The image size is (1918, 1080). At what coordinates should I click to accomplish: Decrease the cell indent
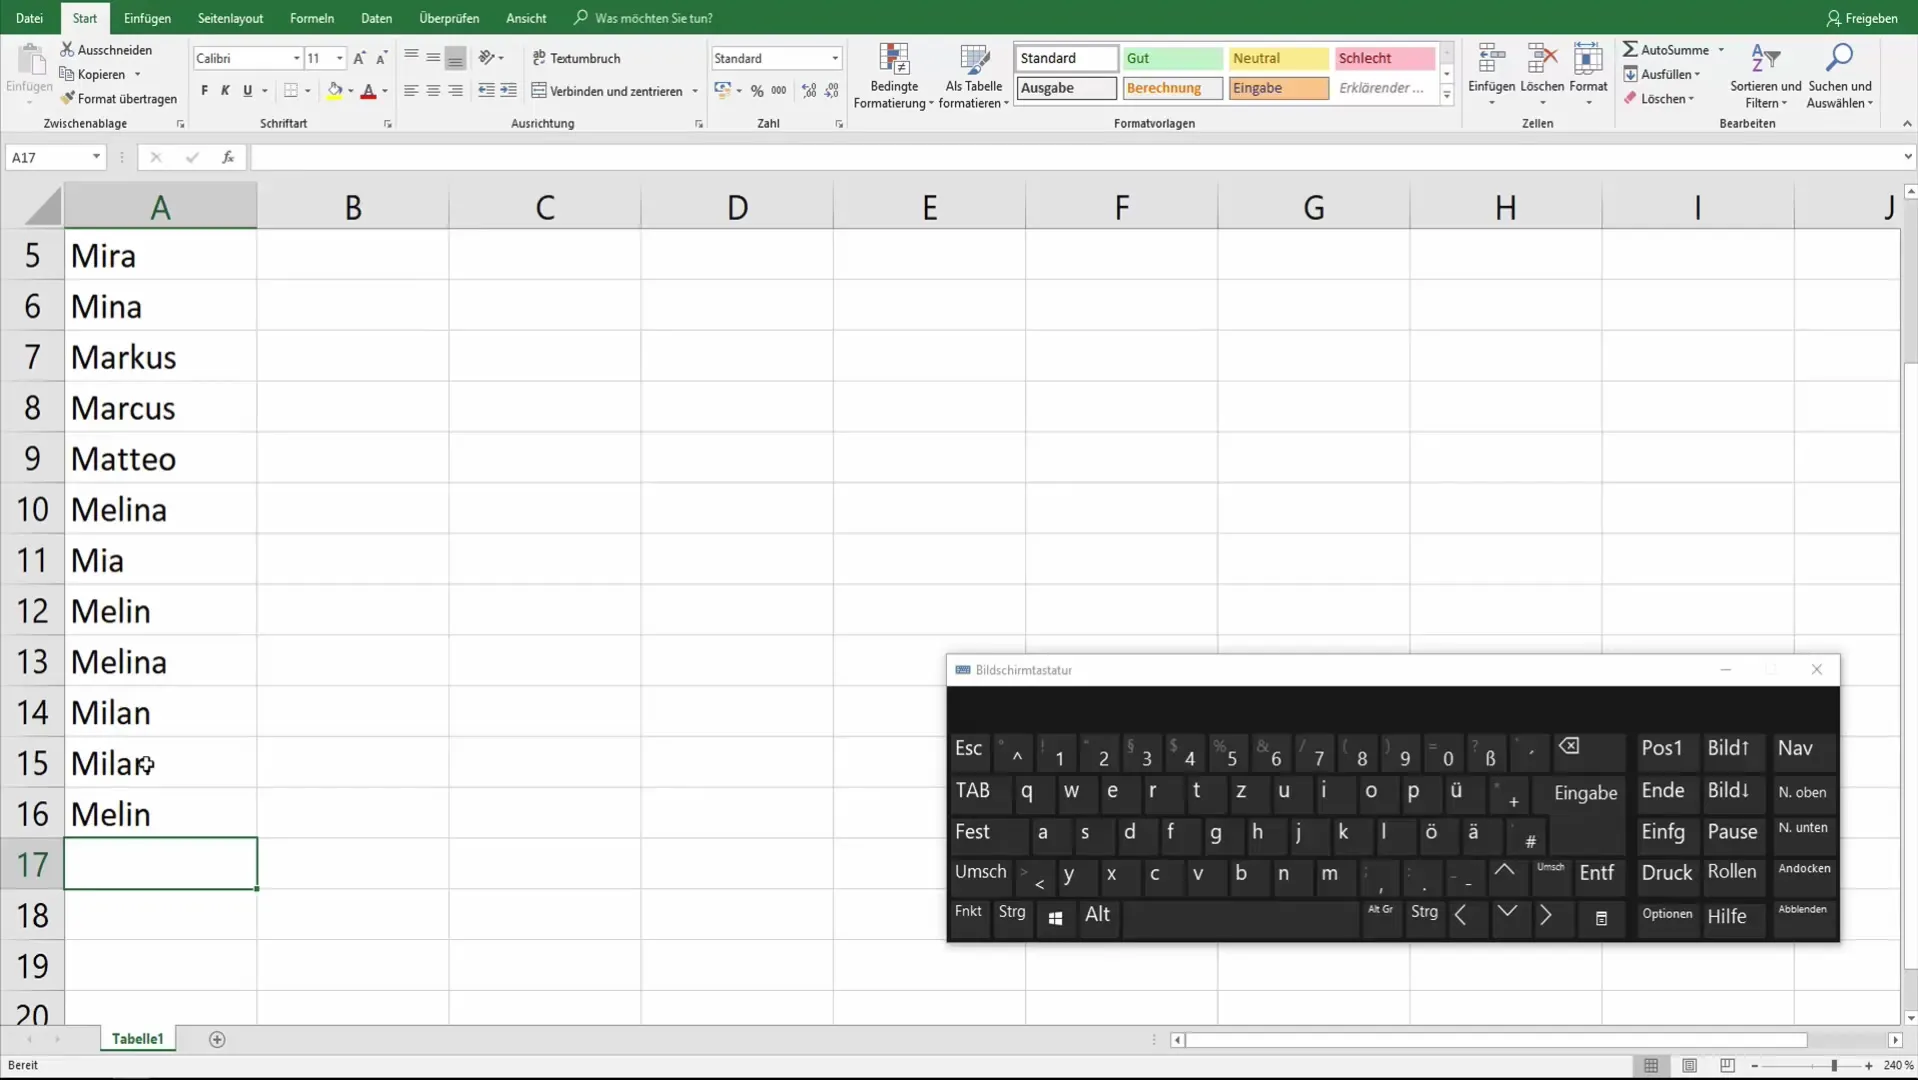pyautogui.click(x=486, y=91)
